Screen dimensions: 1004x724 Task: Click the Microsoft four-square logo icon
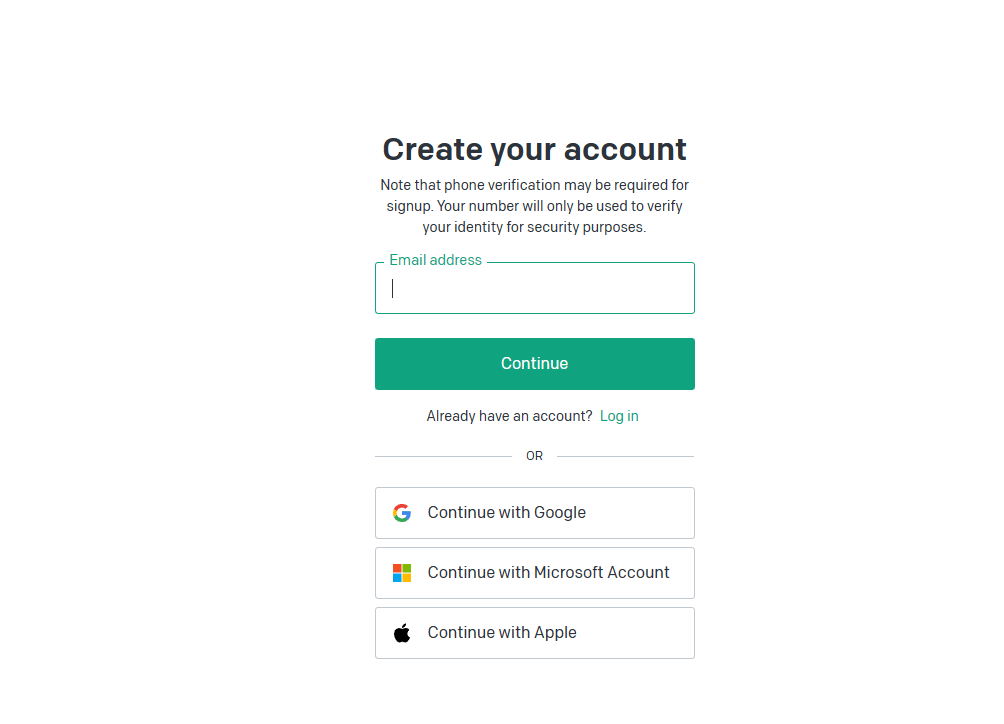tap(402, 573)
